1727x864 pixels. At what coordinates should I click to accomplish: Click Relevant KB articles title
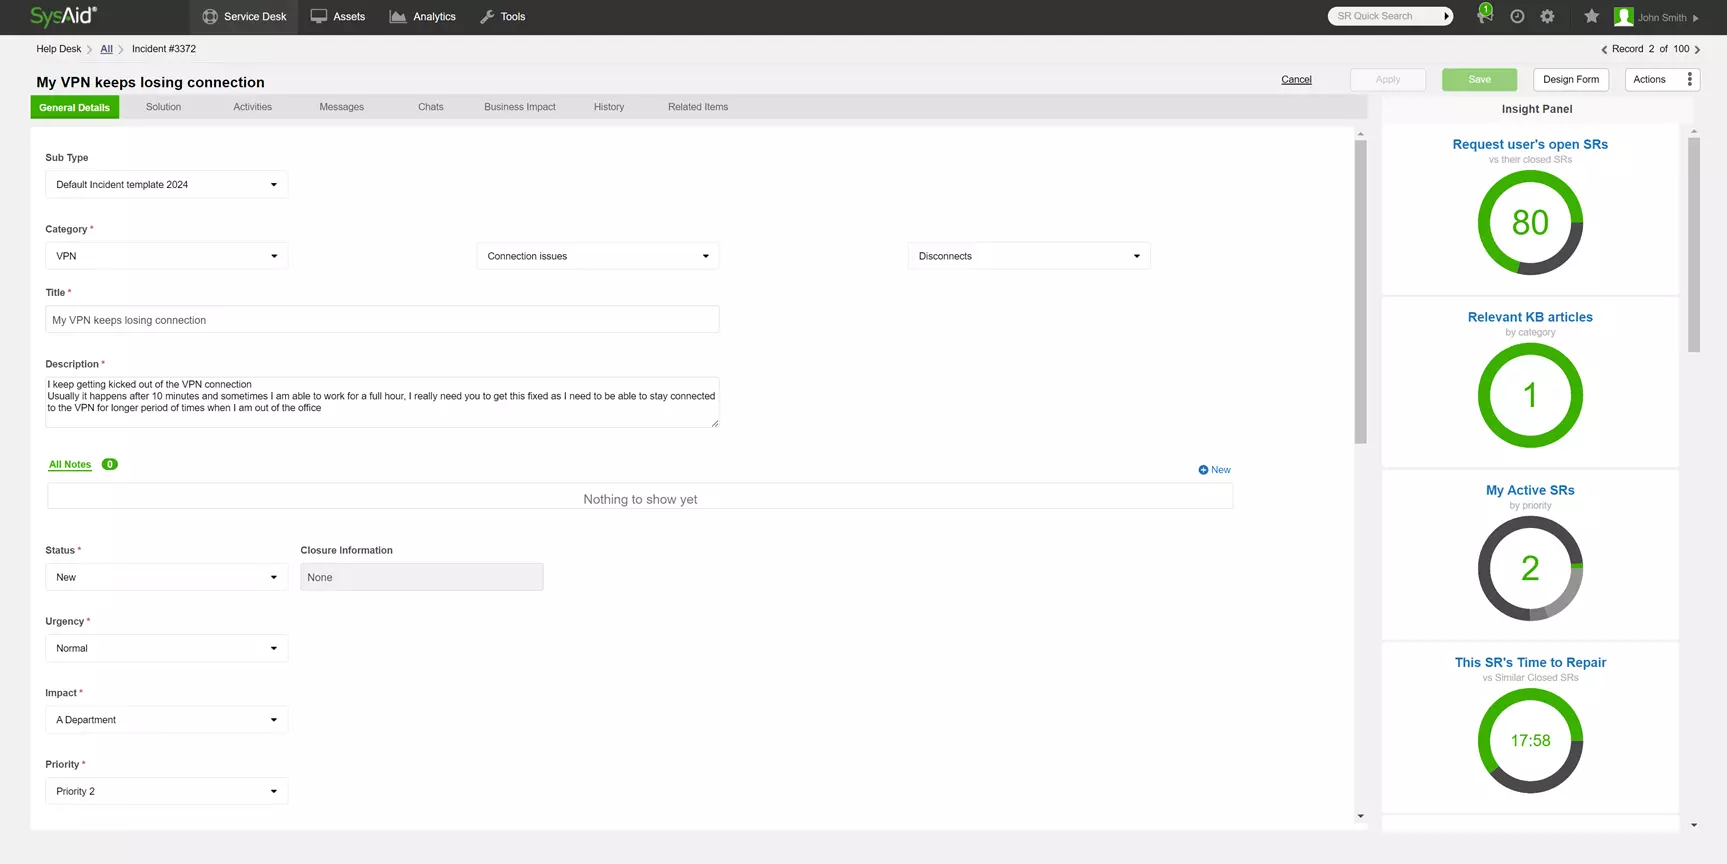[1530, 317]
